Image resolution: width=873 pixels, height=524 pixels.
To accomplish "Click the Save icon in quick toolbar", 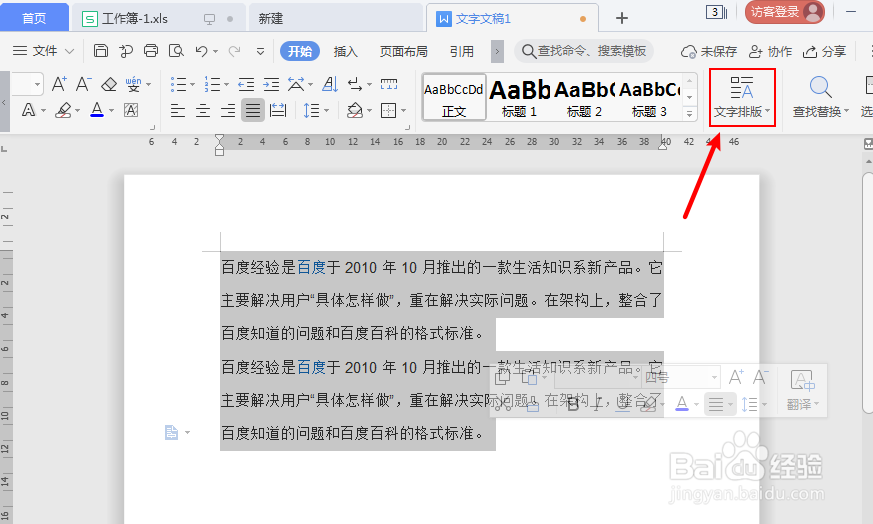I will (x=101, y=51).
